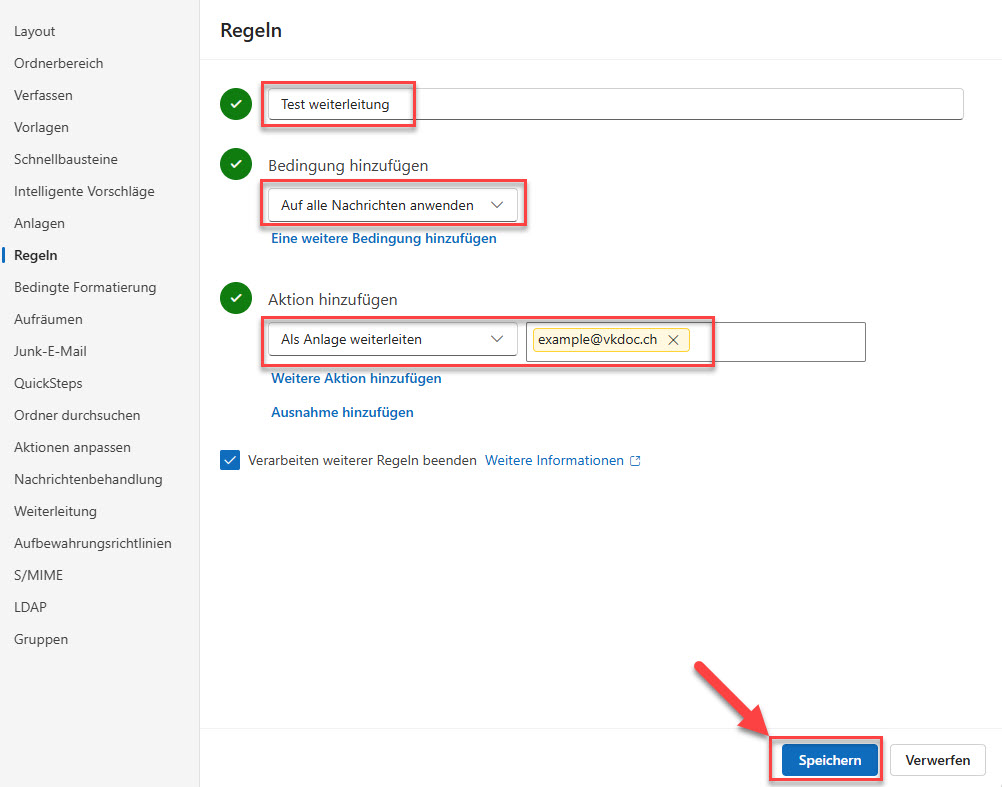This screenshot has width=1002, height=787.
Task: Go to Aufräumen settings
Action: click(48, 319)
